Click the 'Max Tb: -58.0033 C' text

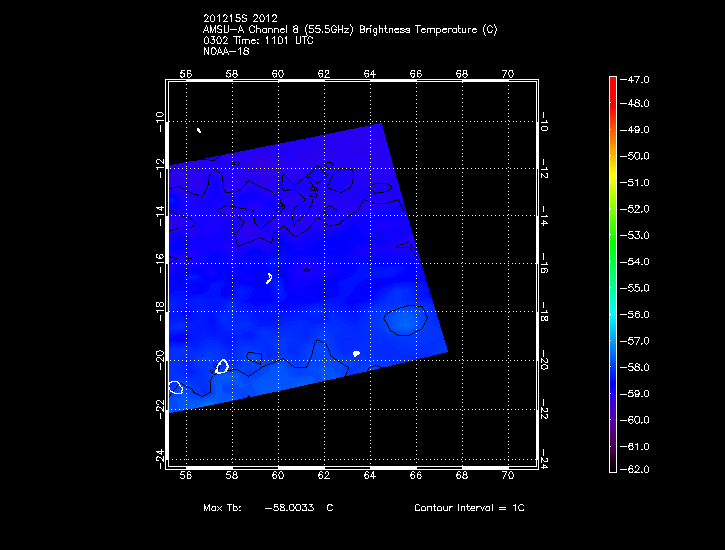(267, 508)
